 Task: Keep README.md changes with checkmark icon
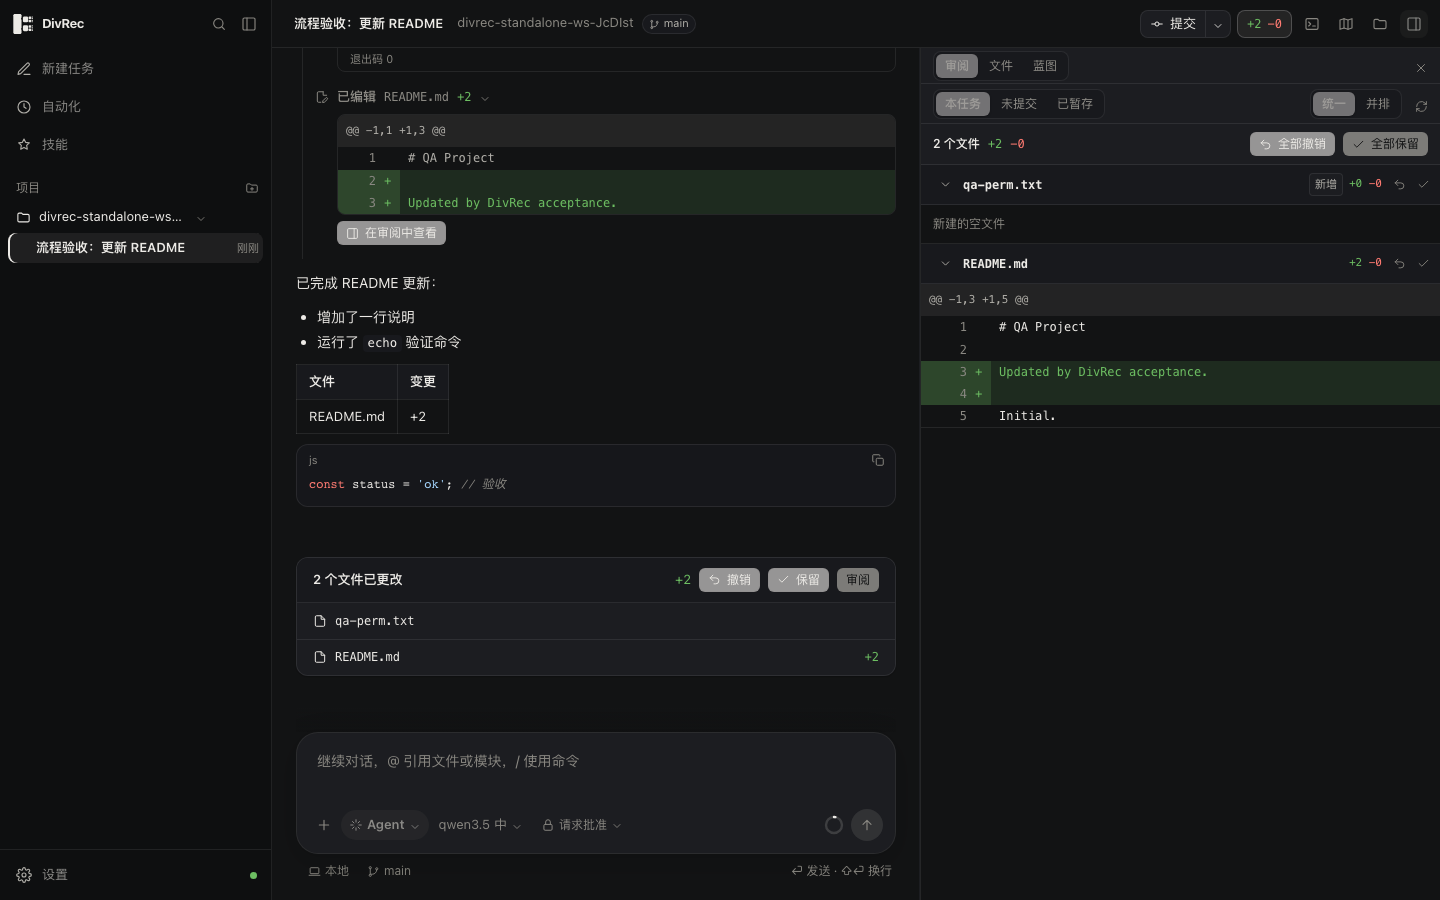coord(1423,264)
